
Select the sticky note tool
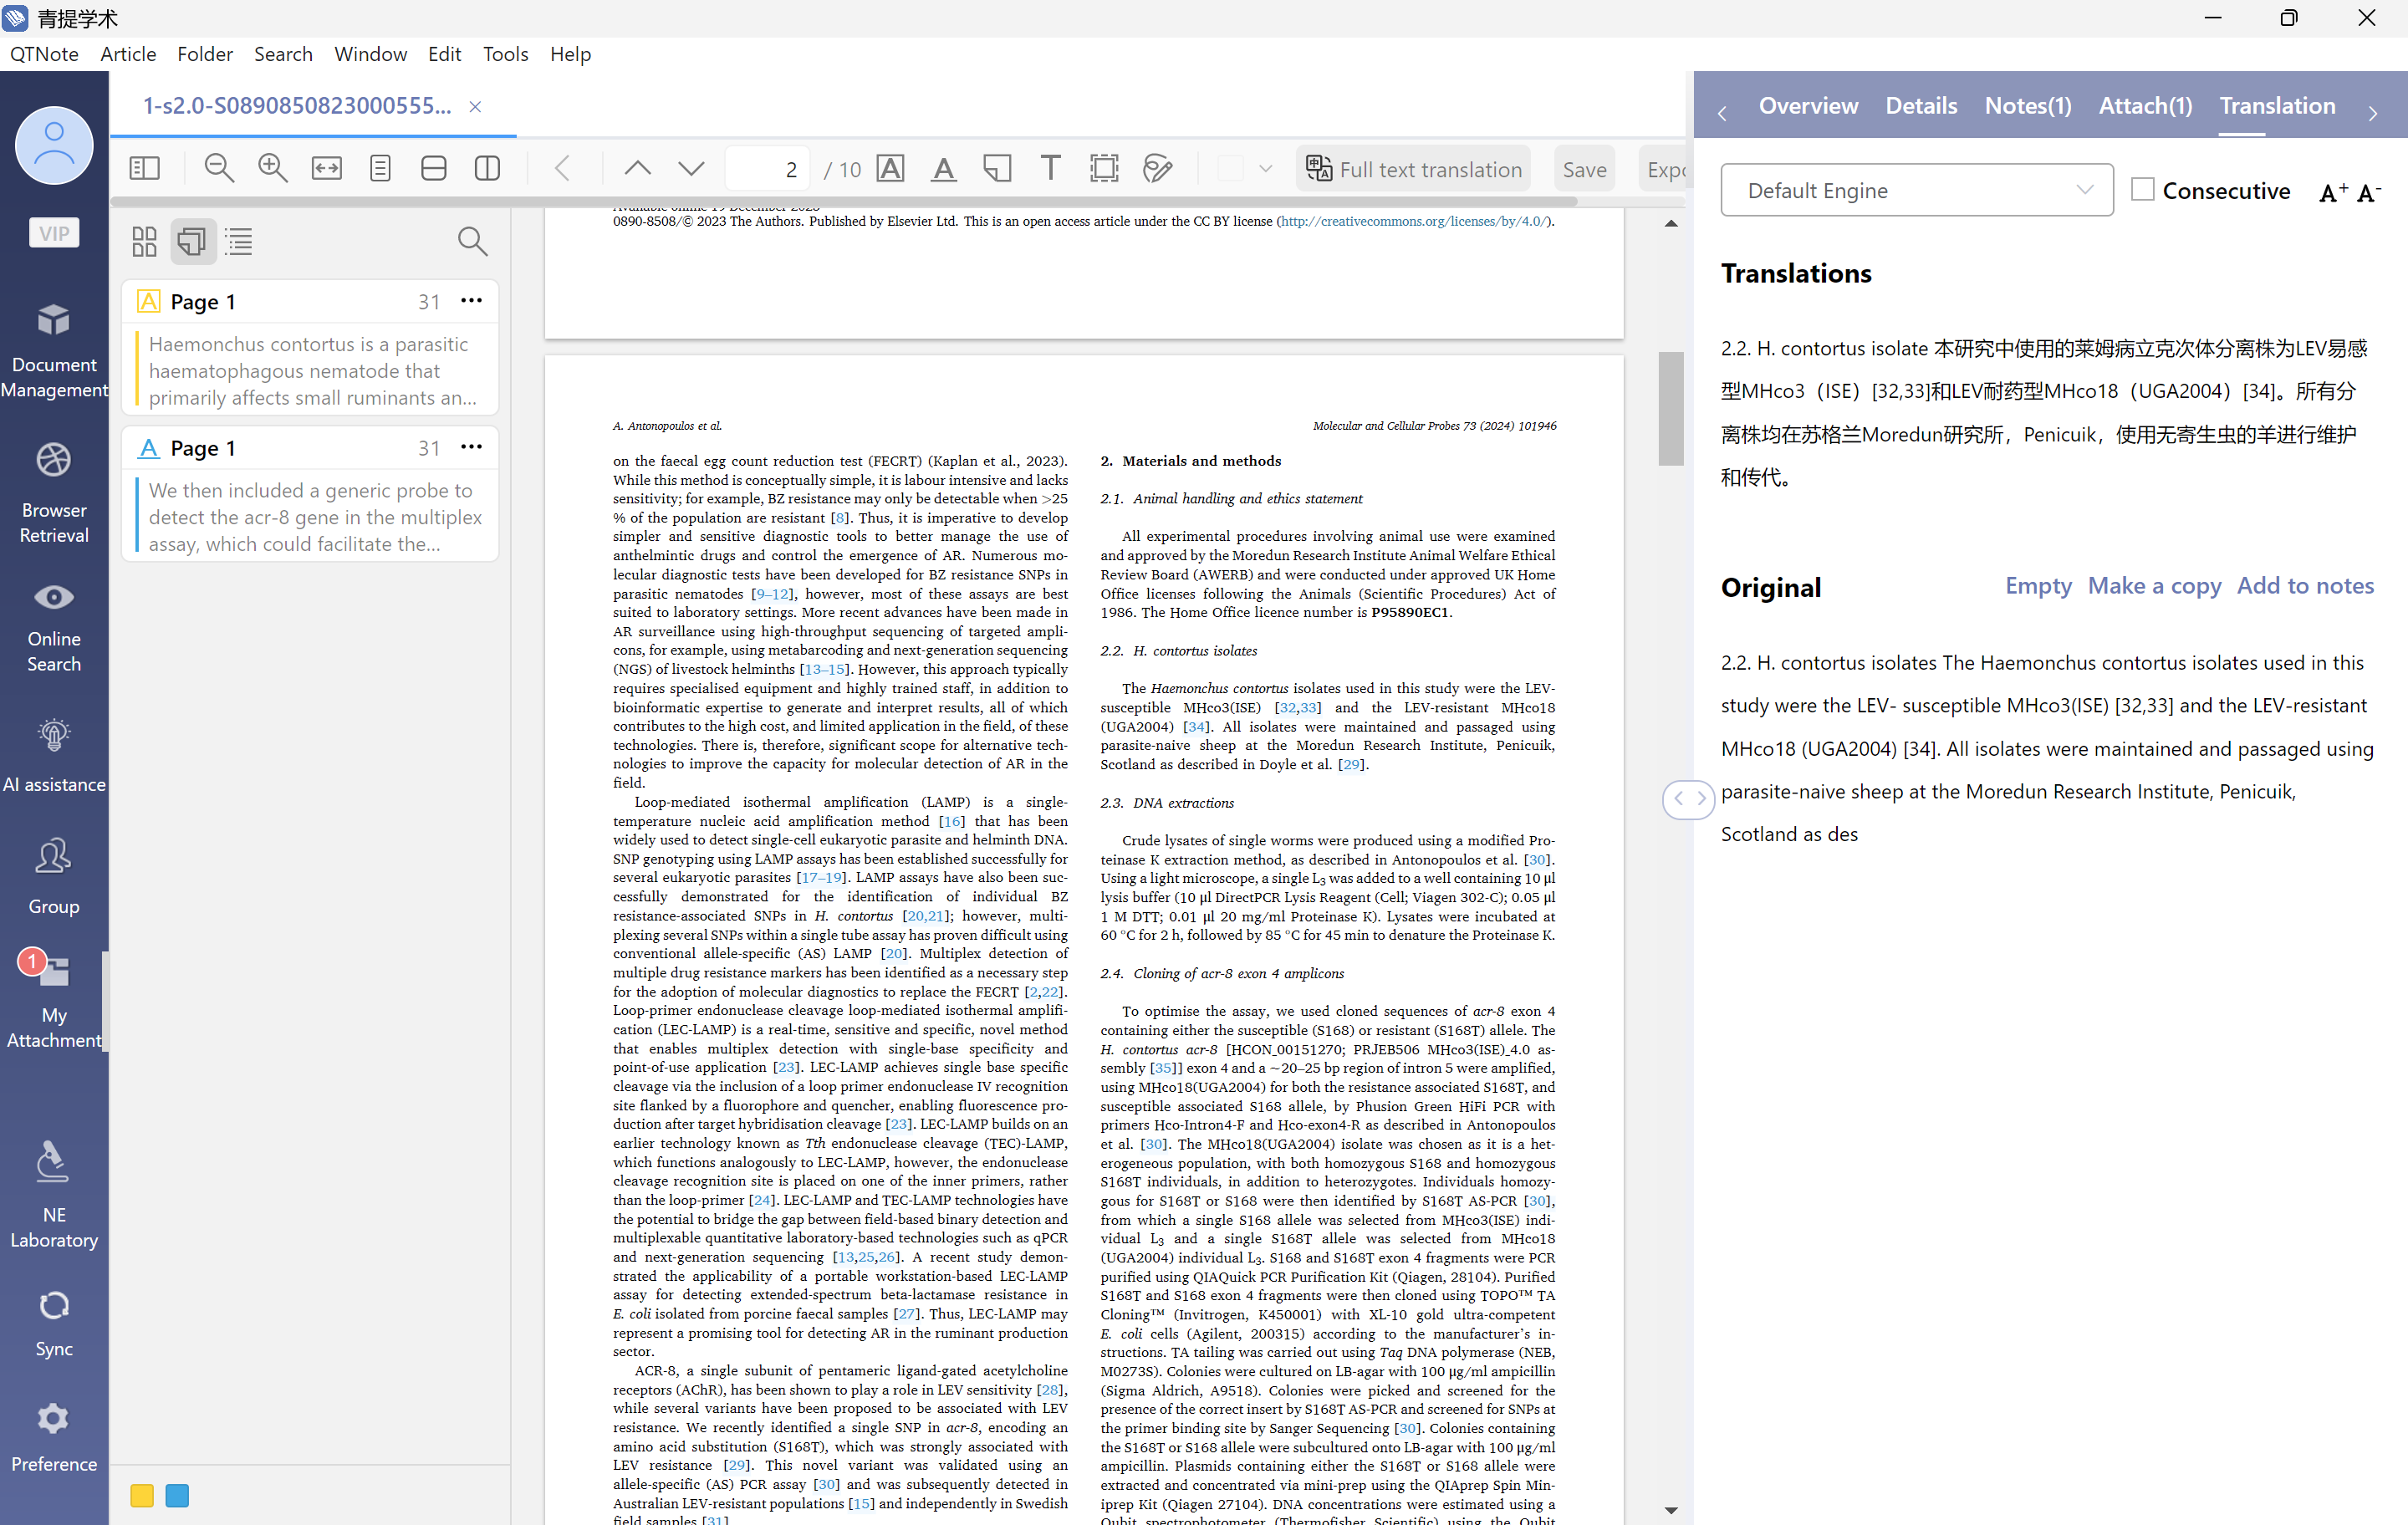tap(997, 169)
